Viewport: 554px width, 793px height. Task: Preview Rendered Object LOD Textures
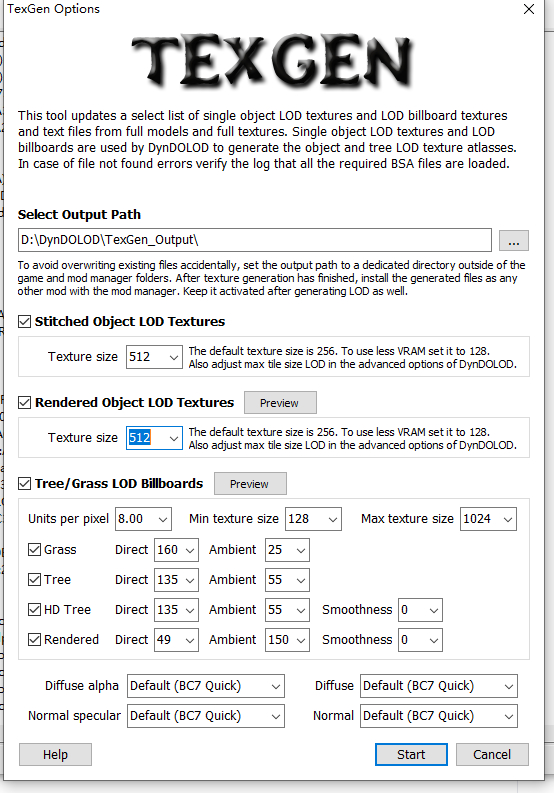(x=280, y=403)
